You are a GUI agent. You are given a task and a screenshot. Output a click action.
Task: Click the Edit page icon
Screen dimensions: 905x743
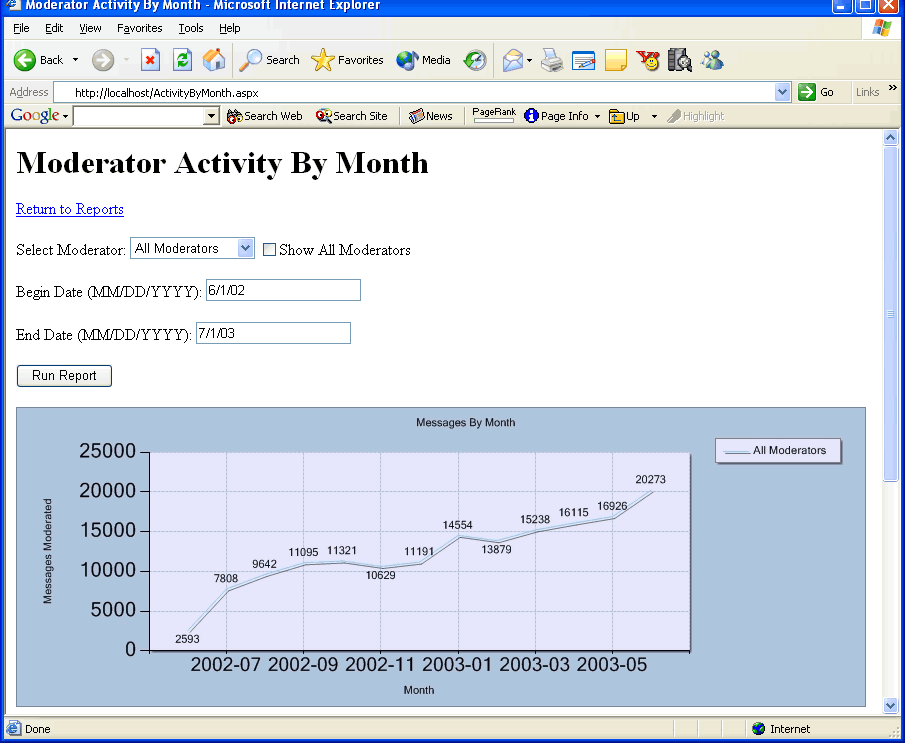584,60
